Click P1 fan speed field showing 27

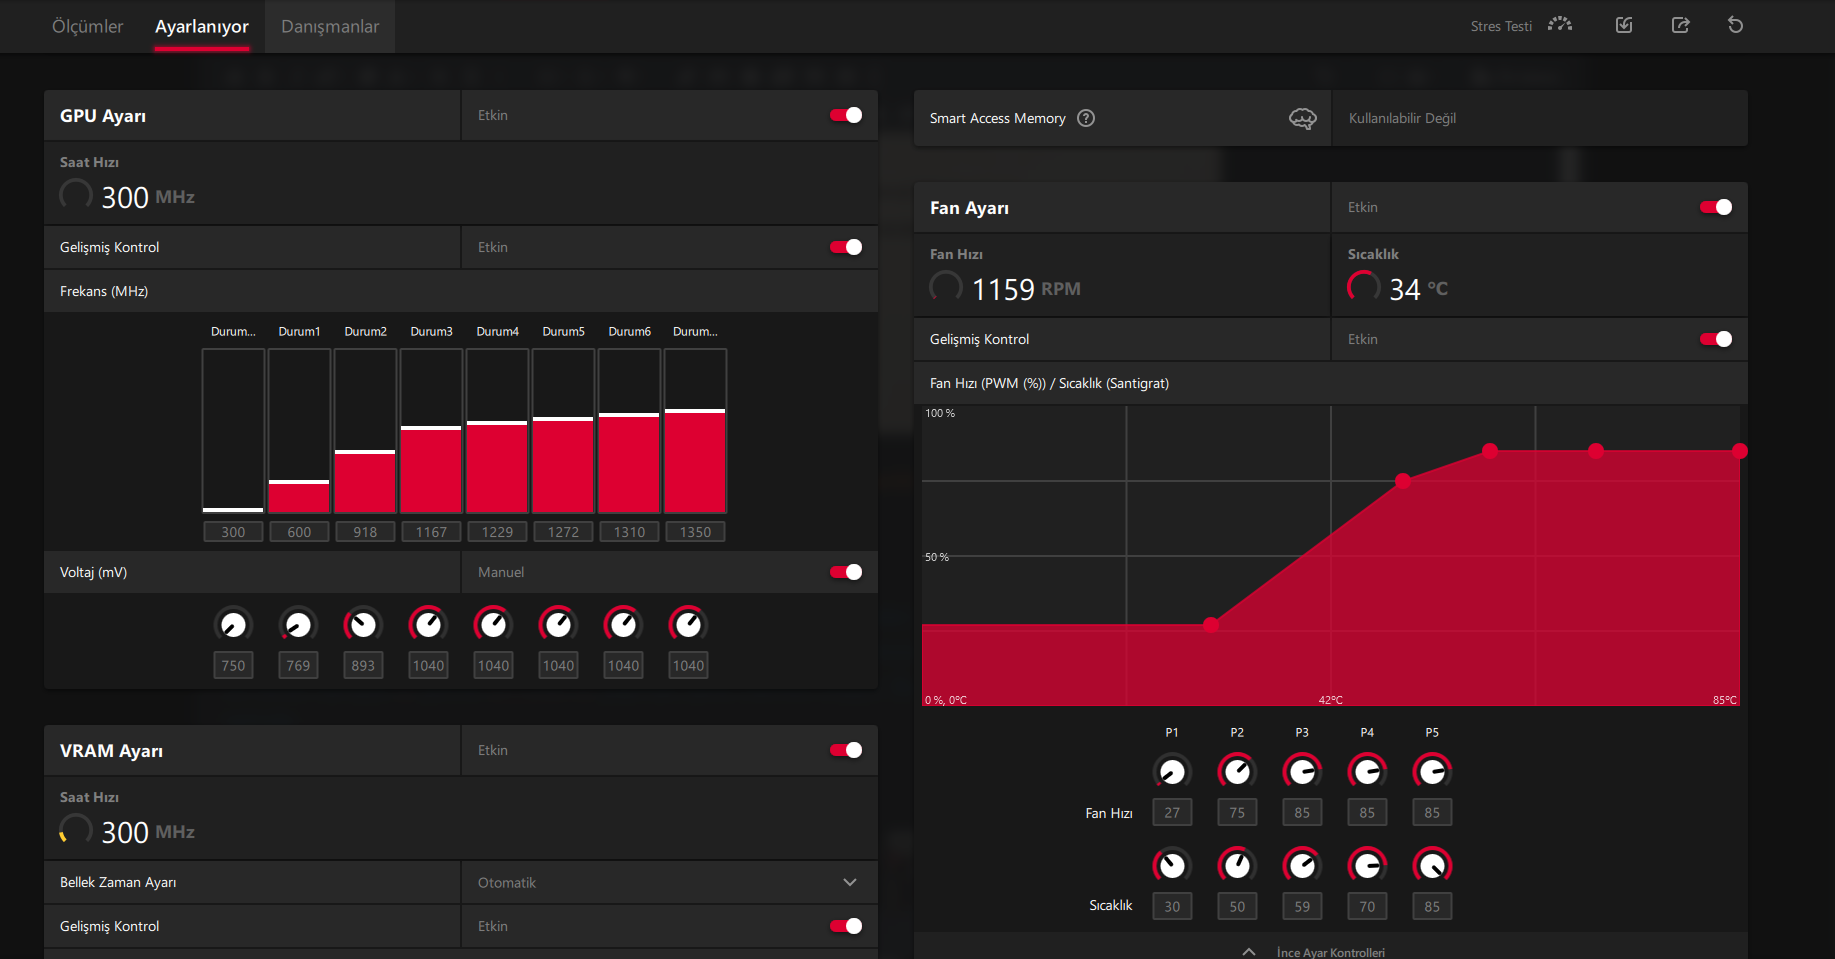click(x=1172, y=812)
